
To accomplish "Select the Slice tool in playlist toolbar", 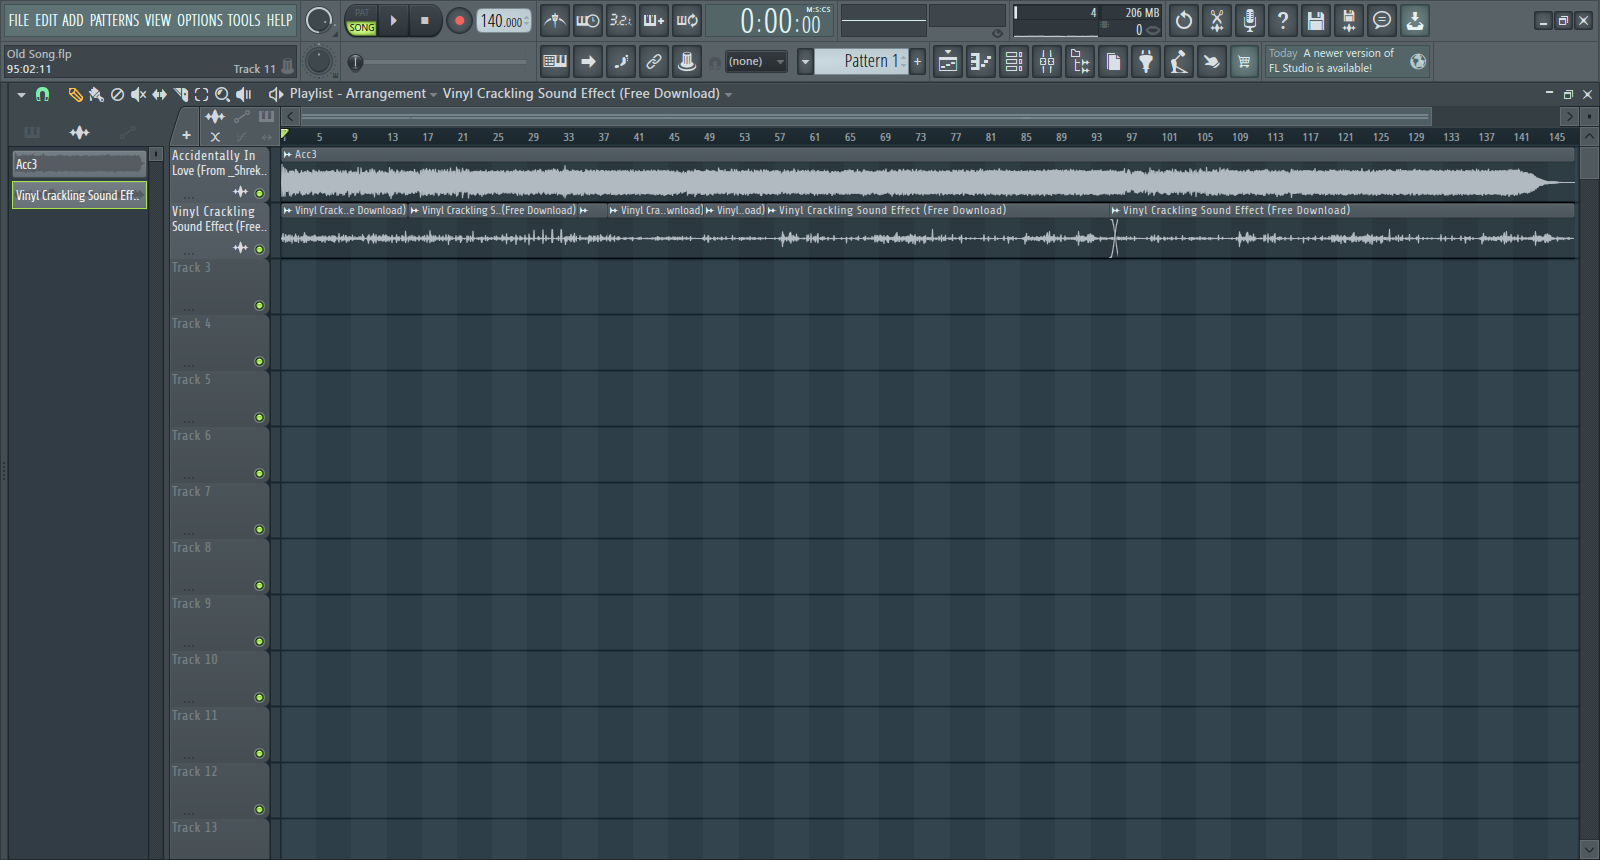I will pos(181,94).
